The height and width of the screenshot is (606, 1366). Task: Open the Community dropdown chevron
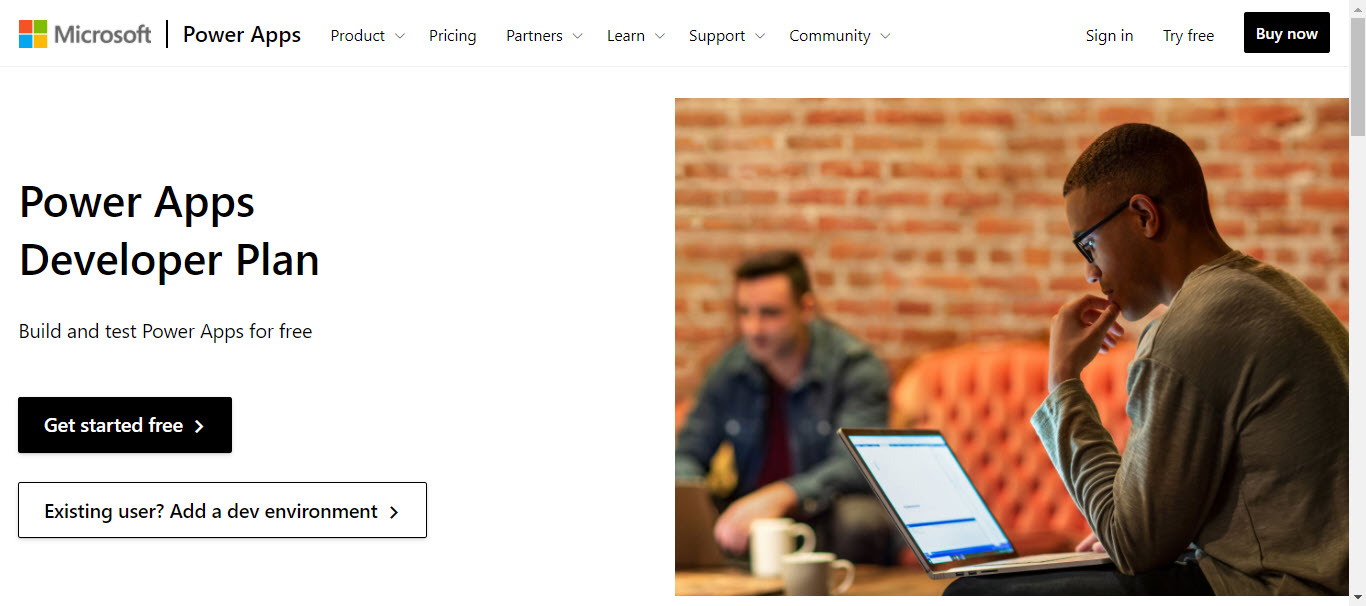885,36
